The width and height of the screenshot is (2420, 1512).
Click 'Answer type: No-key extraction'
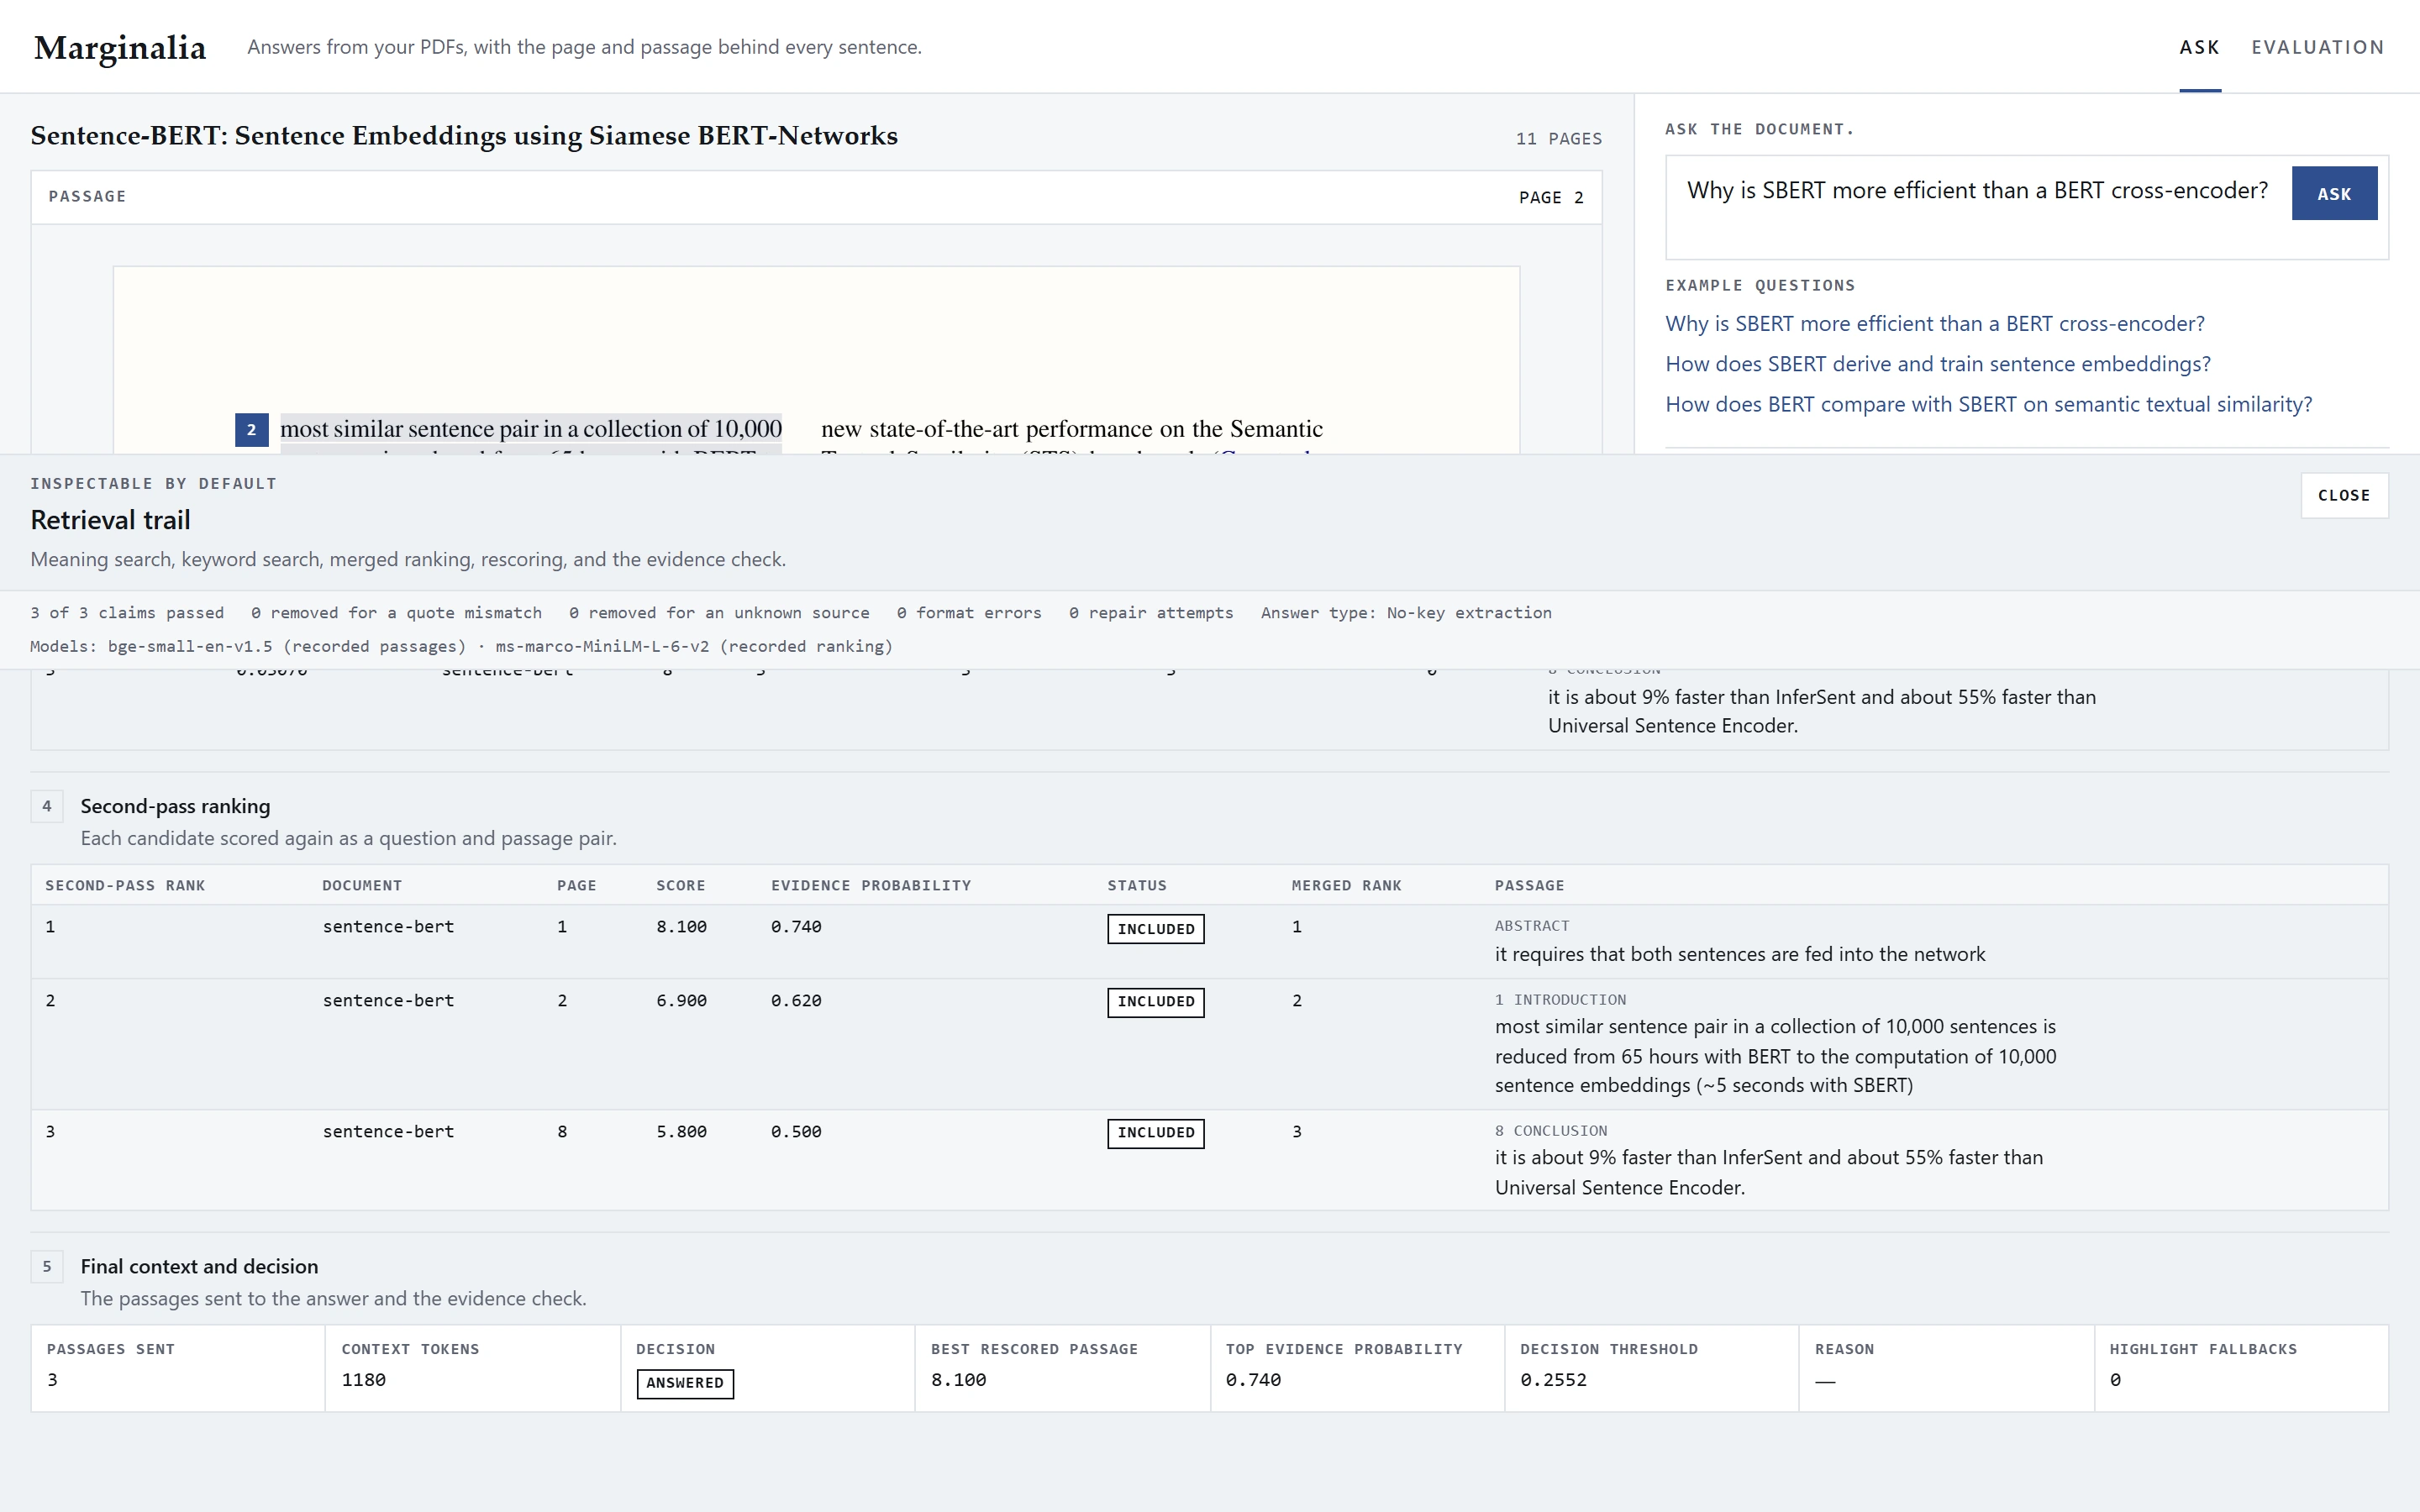coord(1406,613)
